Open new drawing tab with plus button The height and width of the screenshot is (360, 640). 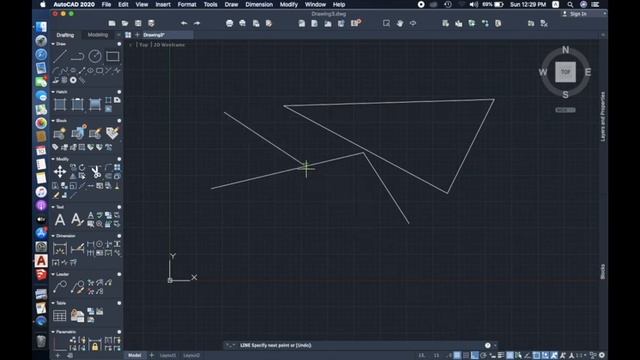[137, 35]
